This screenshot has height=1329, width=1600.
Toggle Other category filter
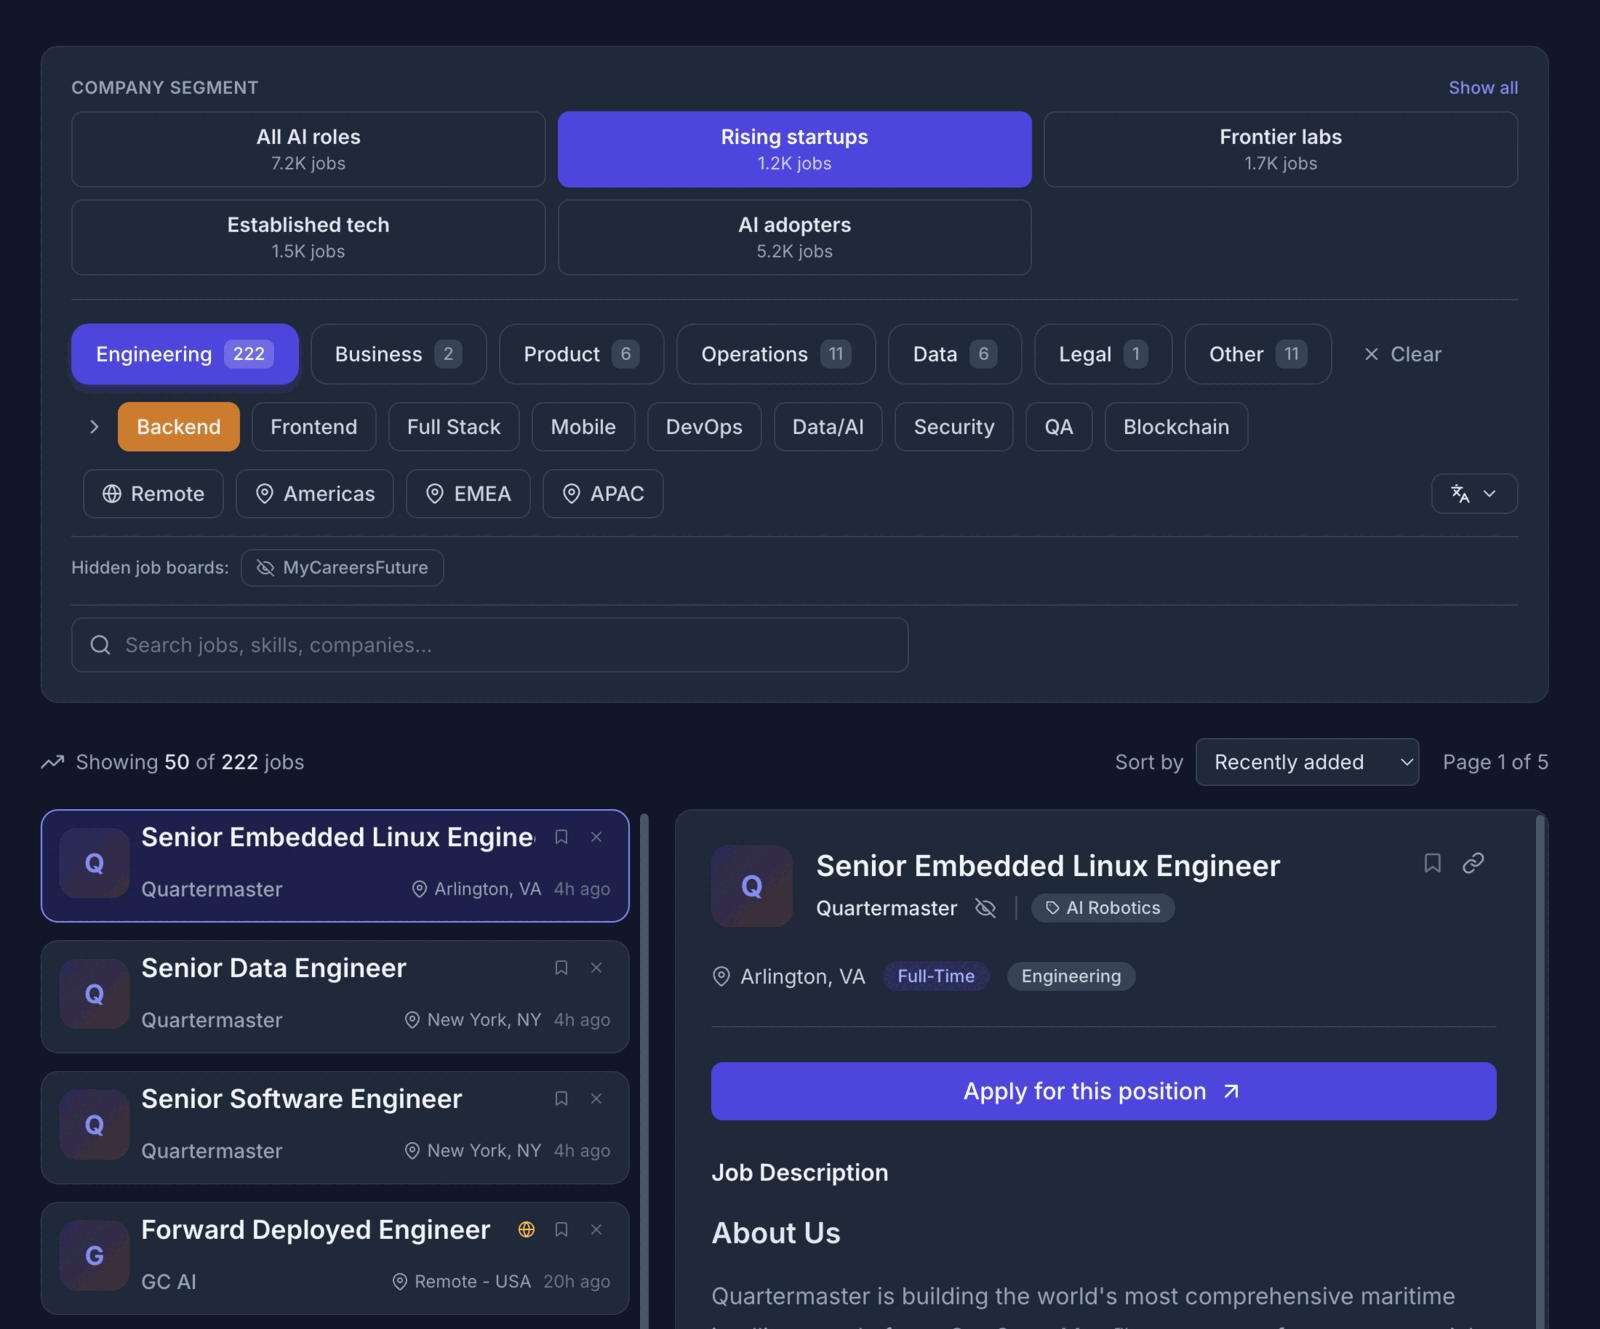point(1258,354)
